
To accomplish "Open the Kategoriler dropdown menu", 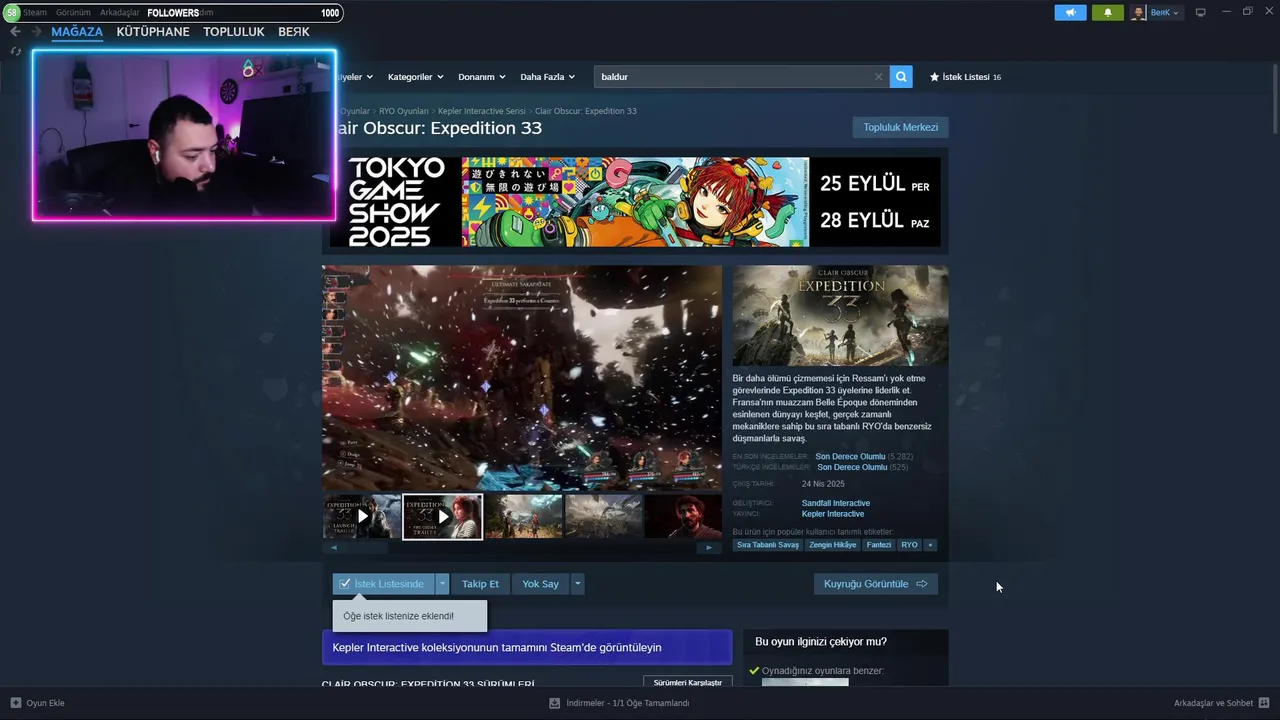I will [415, 77].
